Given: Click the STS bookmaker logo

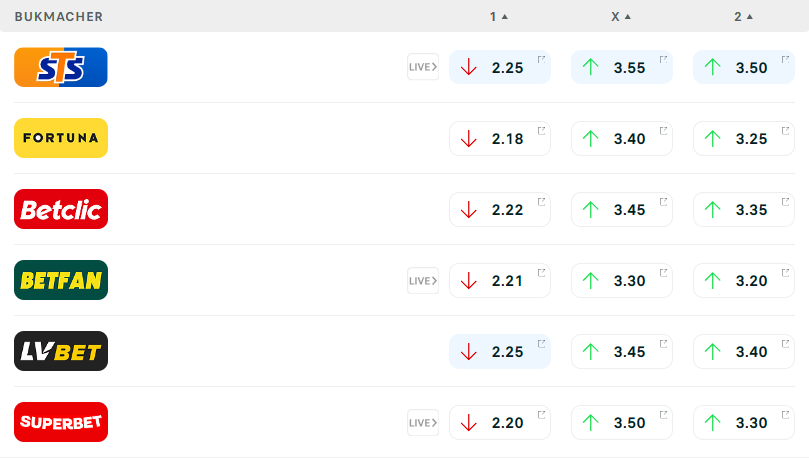Looking at the screenshot, I should coord(61,67).
